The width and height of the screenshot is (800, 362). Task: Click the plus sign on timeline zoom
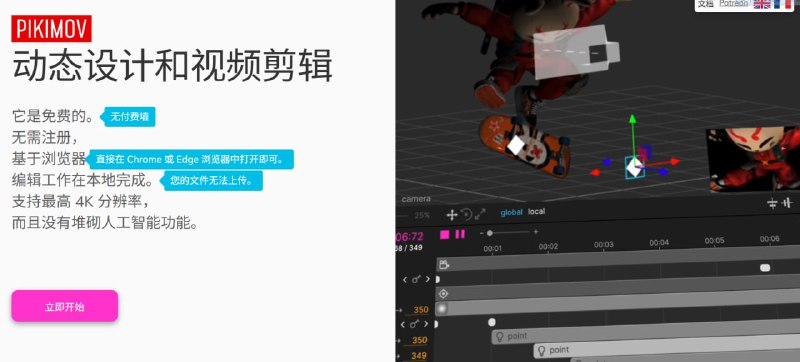point(536,231)
